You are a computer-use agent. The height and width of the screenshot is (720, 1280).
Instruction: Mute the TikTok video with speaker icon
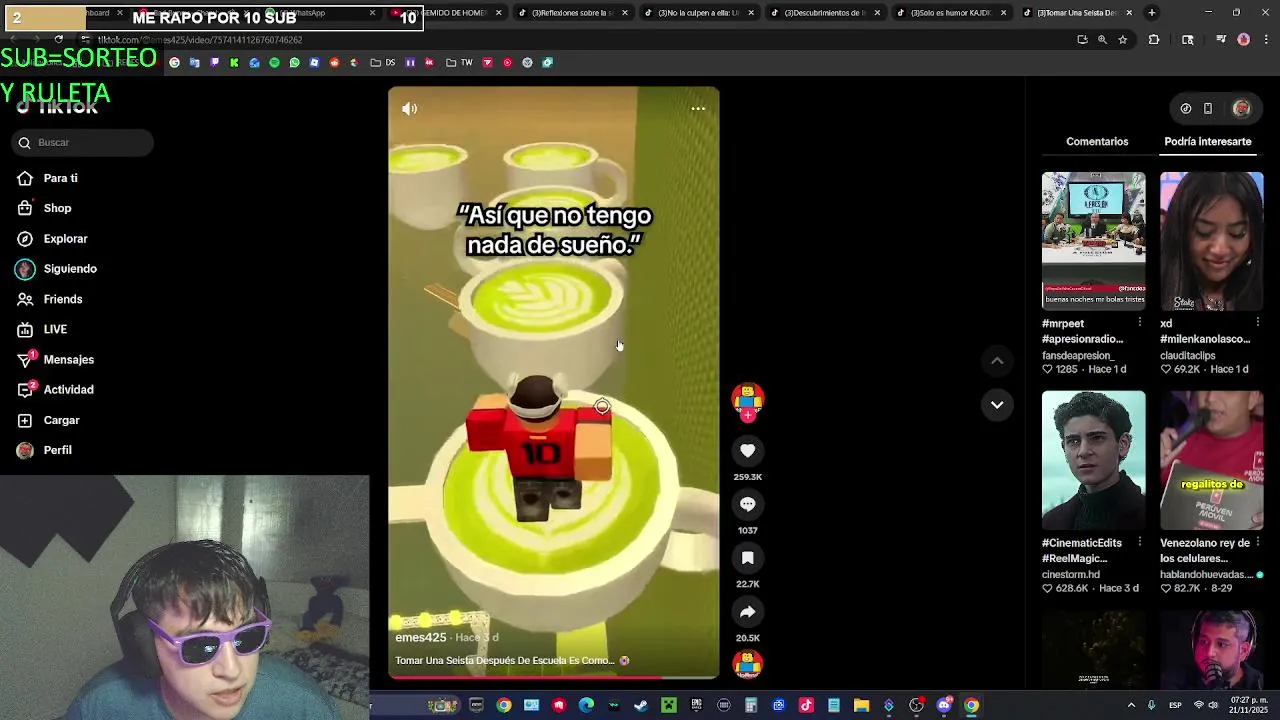[x=409, y=108]
